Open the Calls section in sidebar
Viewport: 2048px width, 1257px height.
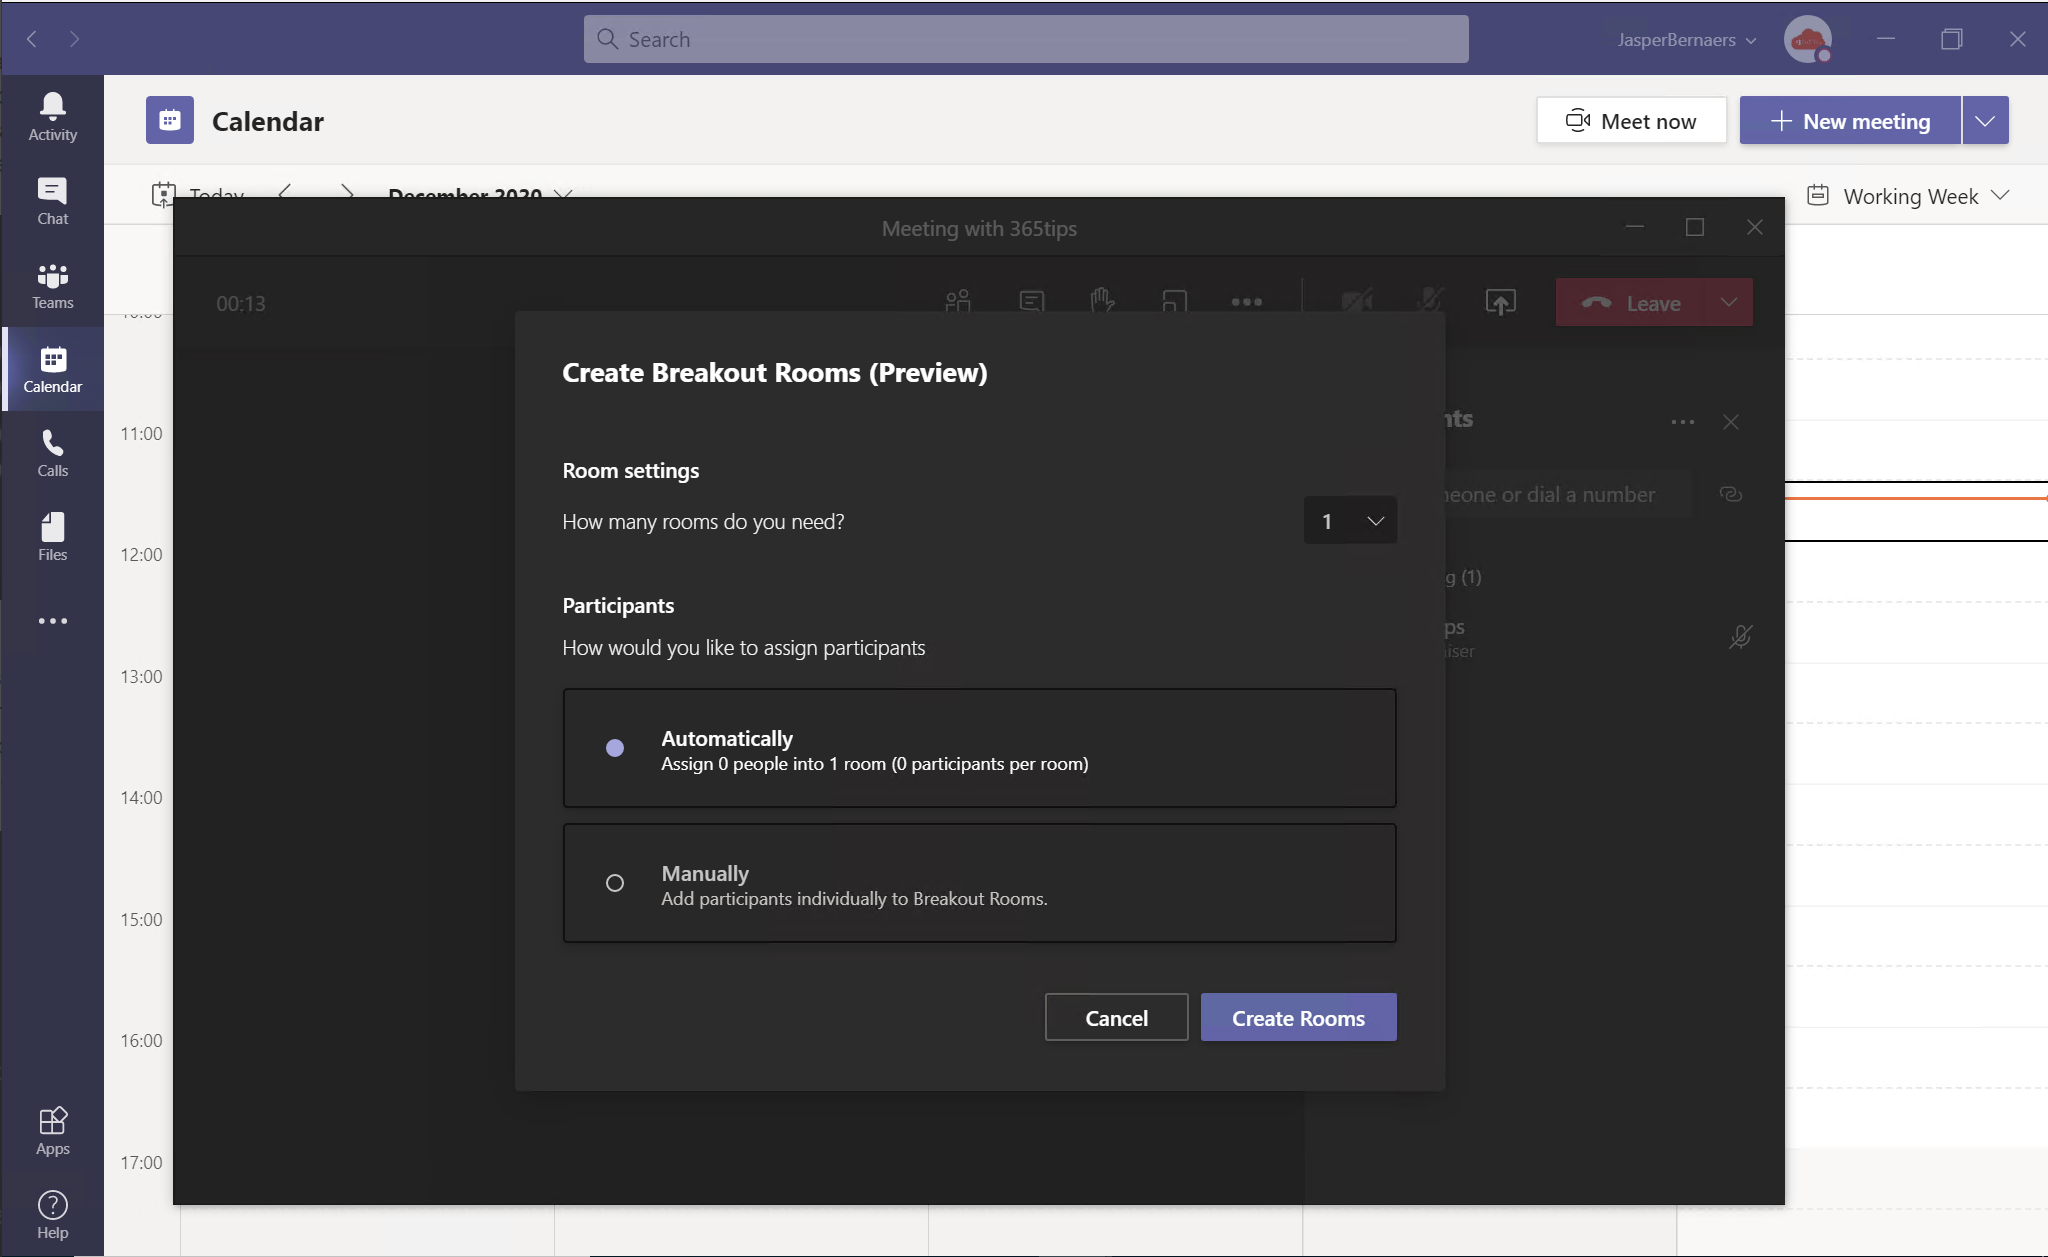(x=53, y=454)
